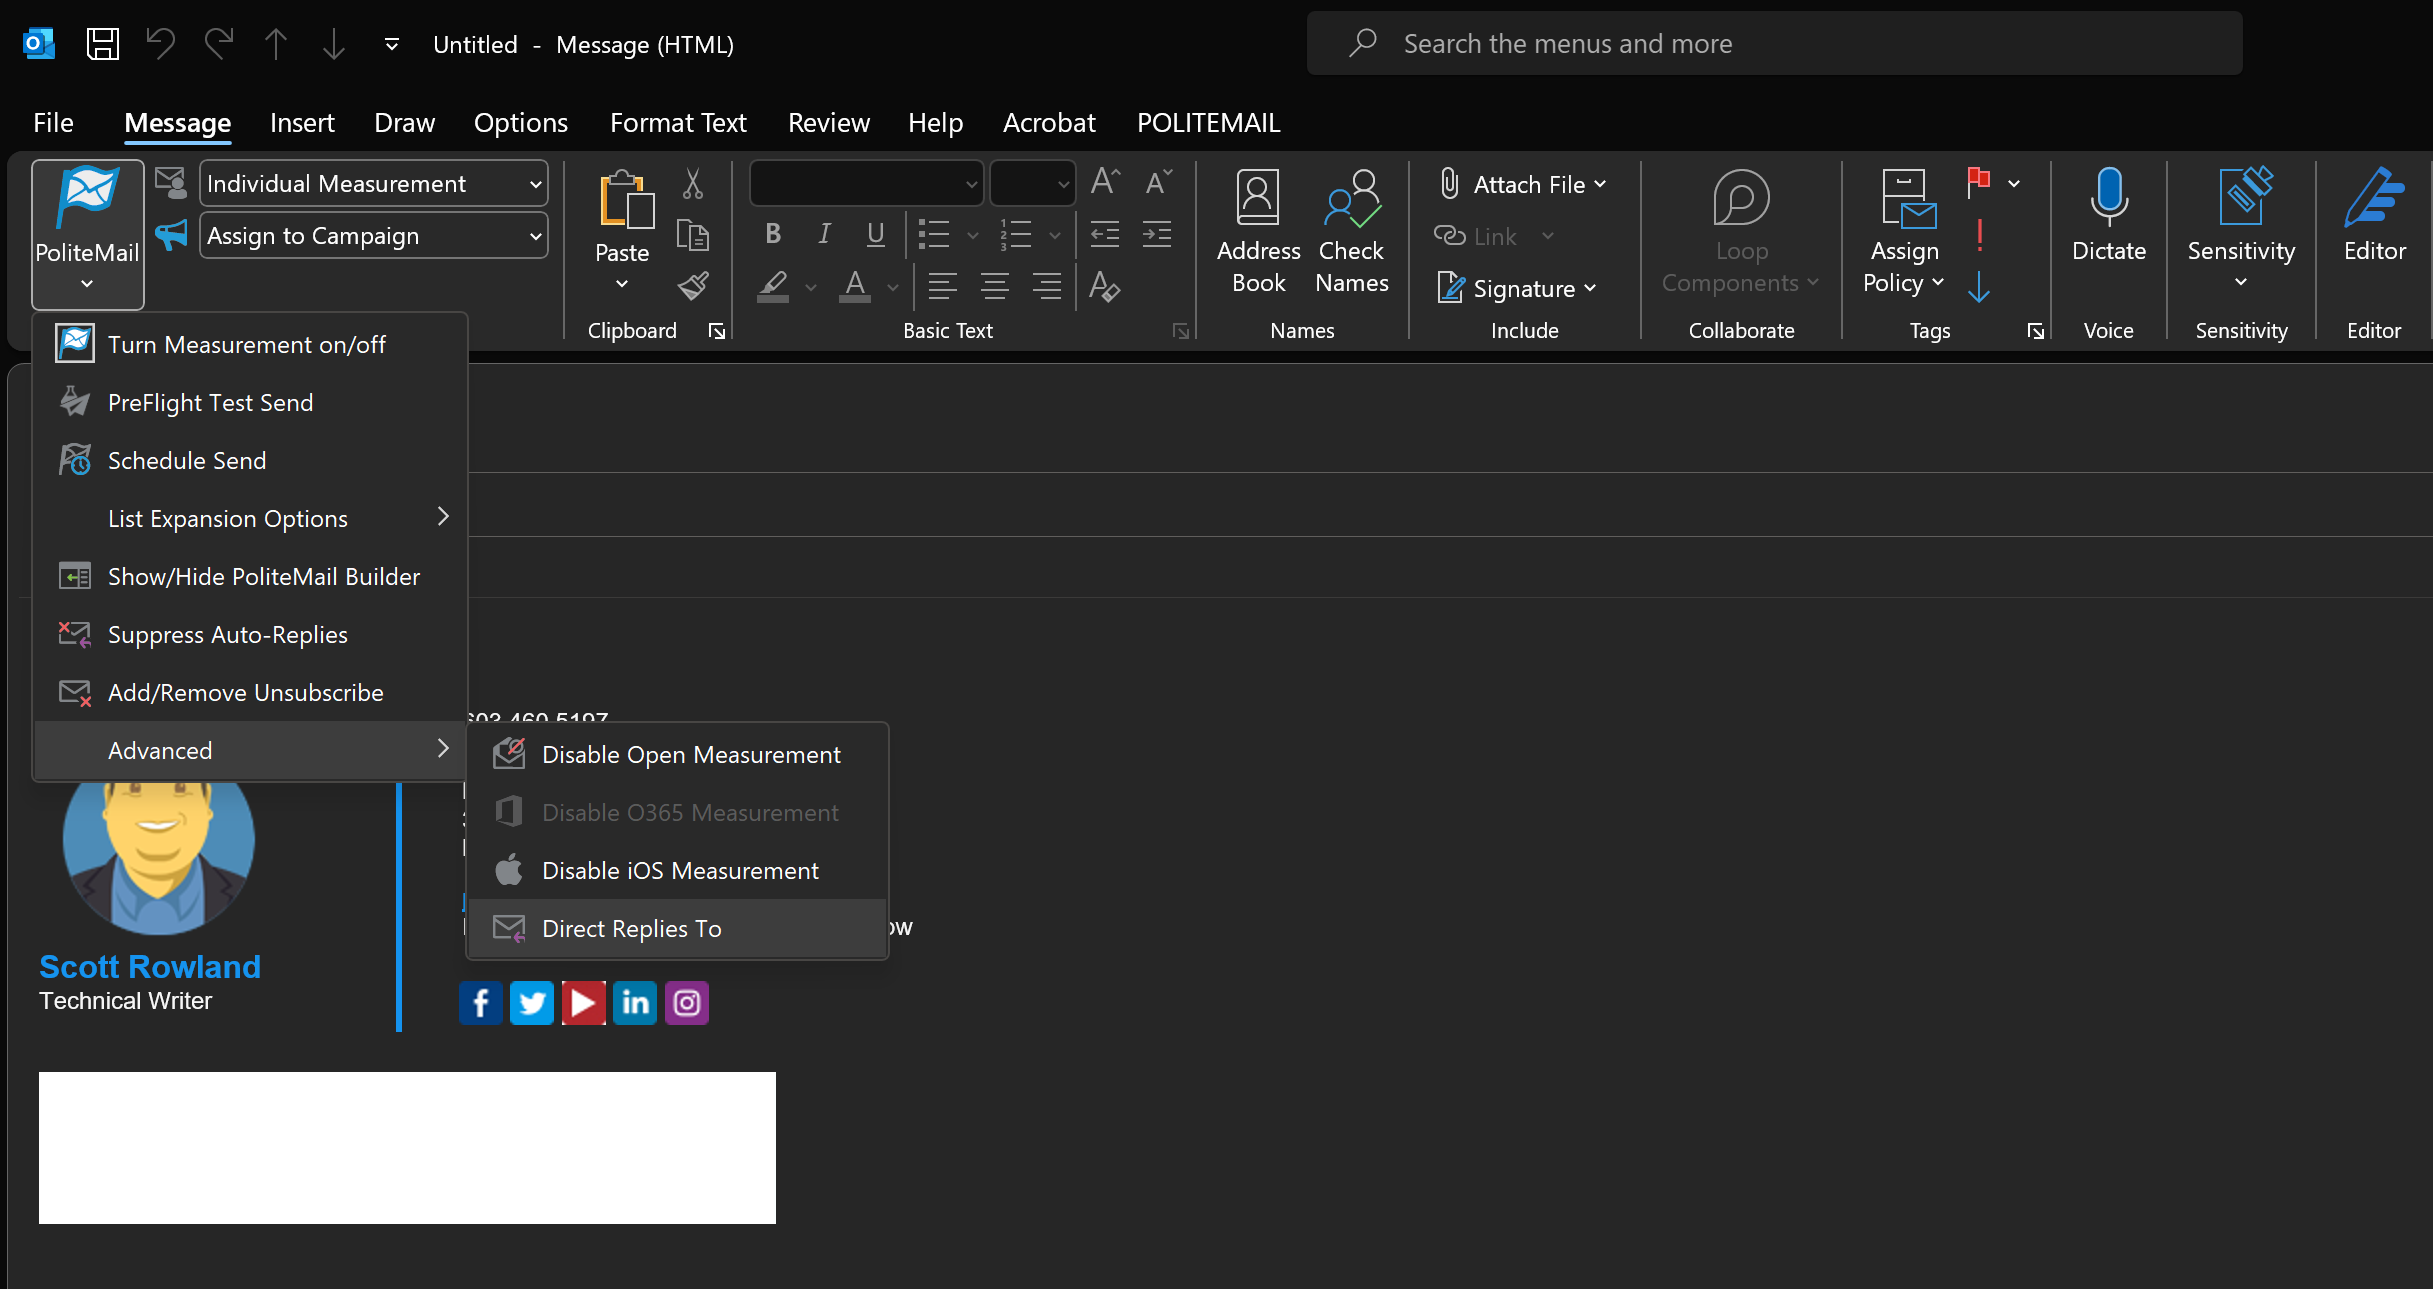Image resolution: width=2433 pixels, height=1289 pixels.
Task: Click the Dictate microphone icon
Action: click(x=2108, y=200)
